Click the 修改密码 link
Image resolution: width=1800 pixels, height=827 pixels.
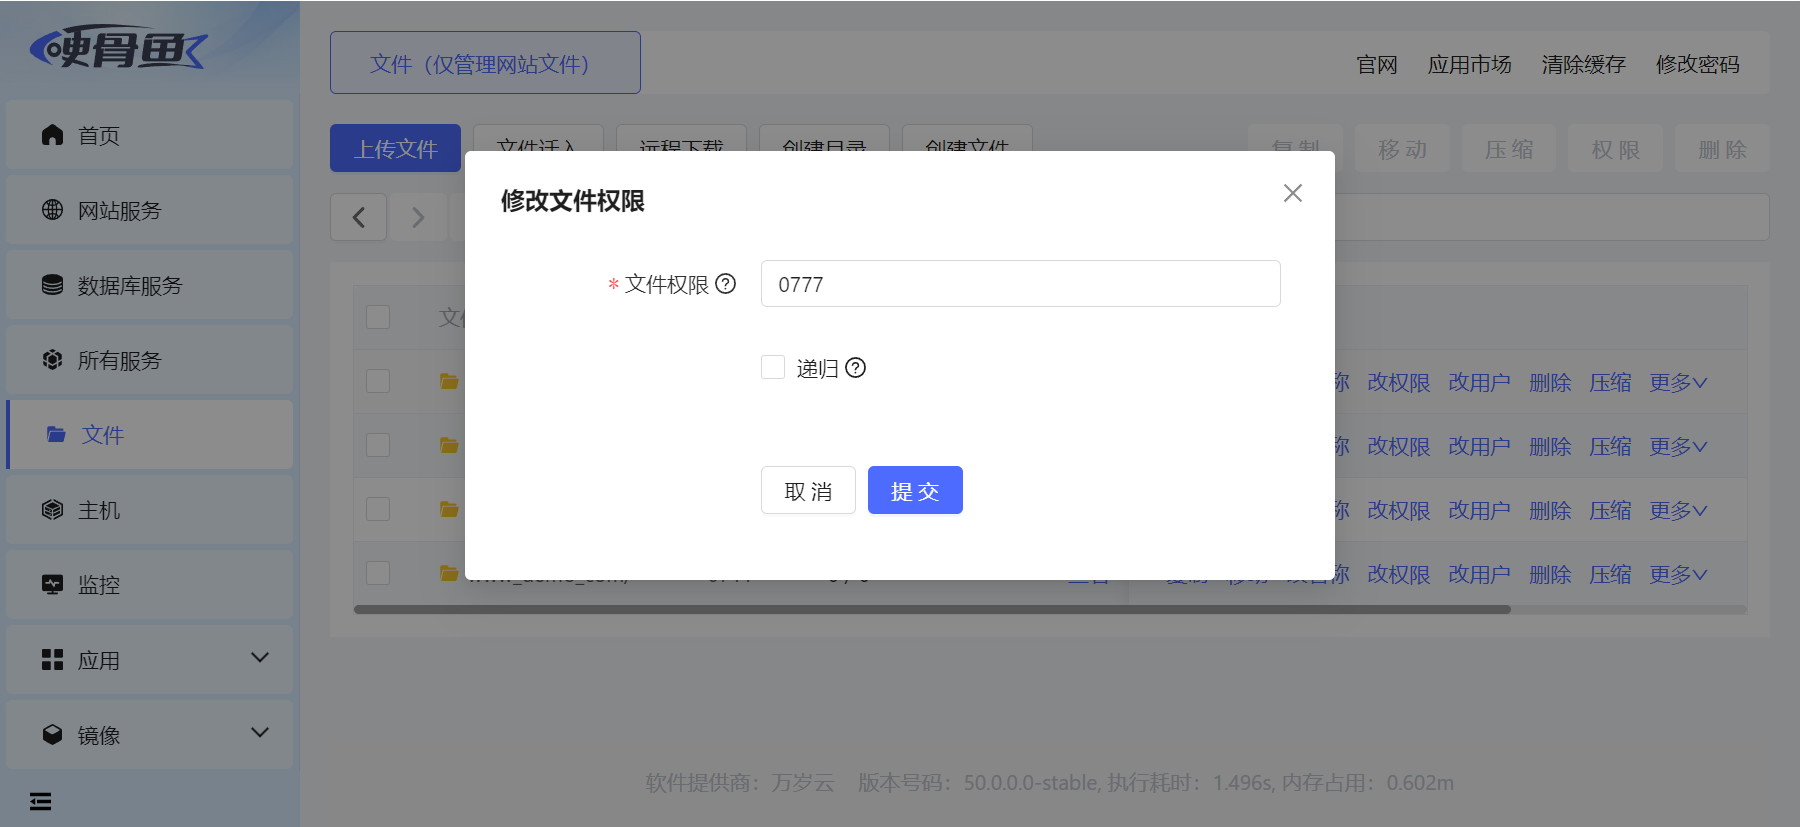[1698, 64]
